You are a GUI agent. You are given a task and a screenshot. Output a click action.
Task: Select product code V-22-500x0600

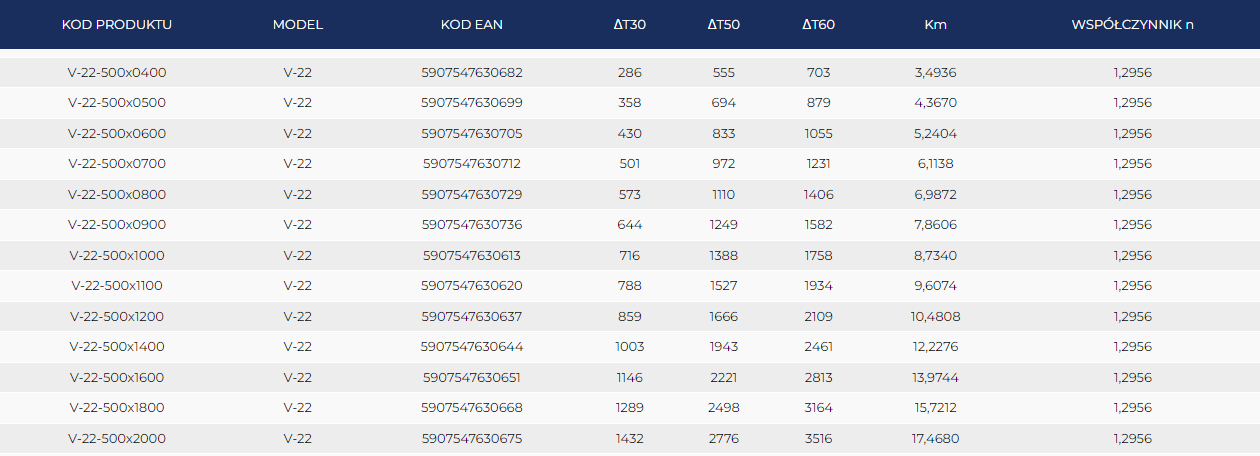pyautogui.click(x=117, y=134)
